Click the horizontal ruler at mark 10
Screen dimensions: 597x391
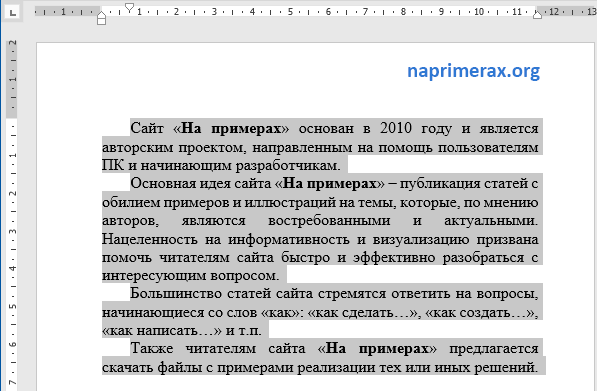tap(479, 12)
